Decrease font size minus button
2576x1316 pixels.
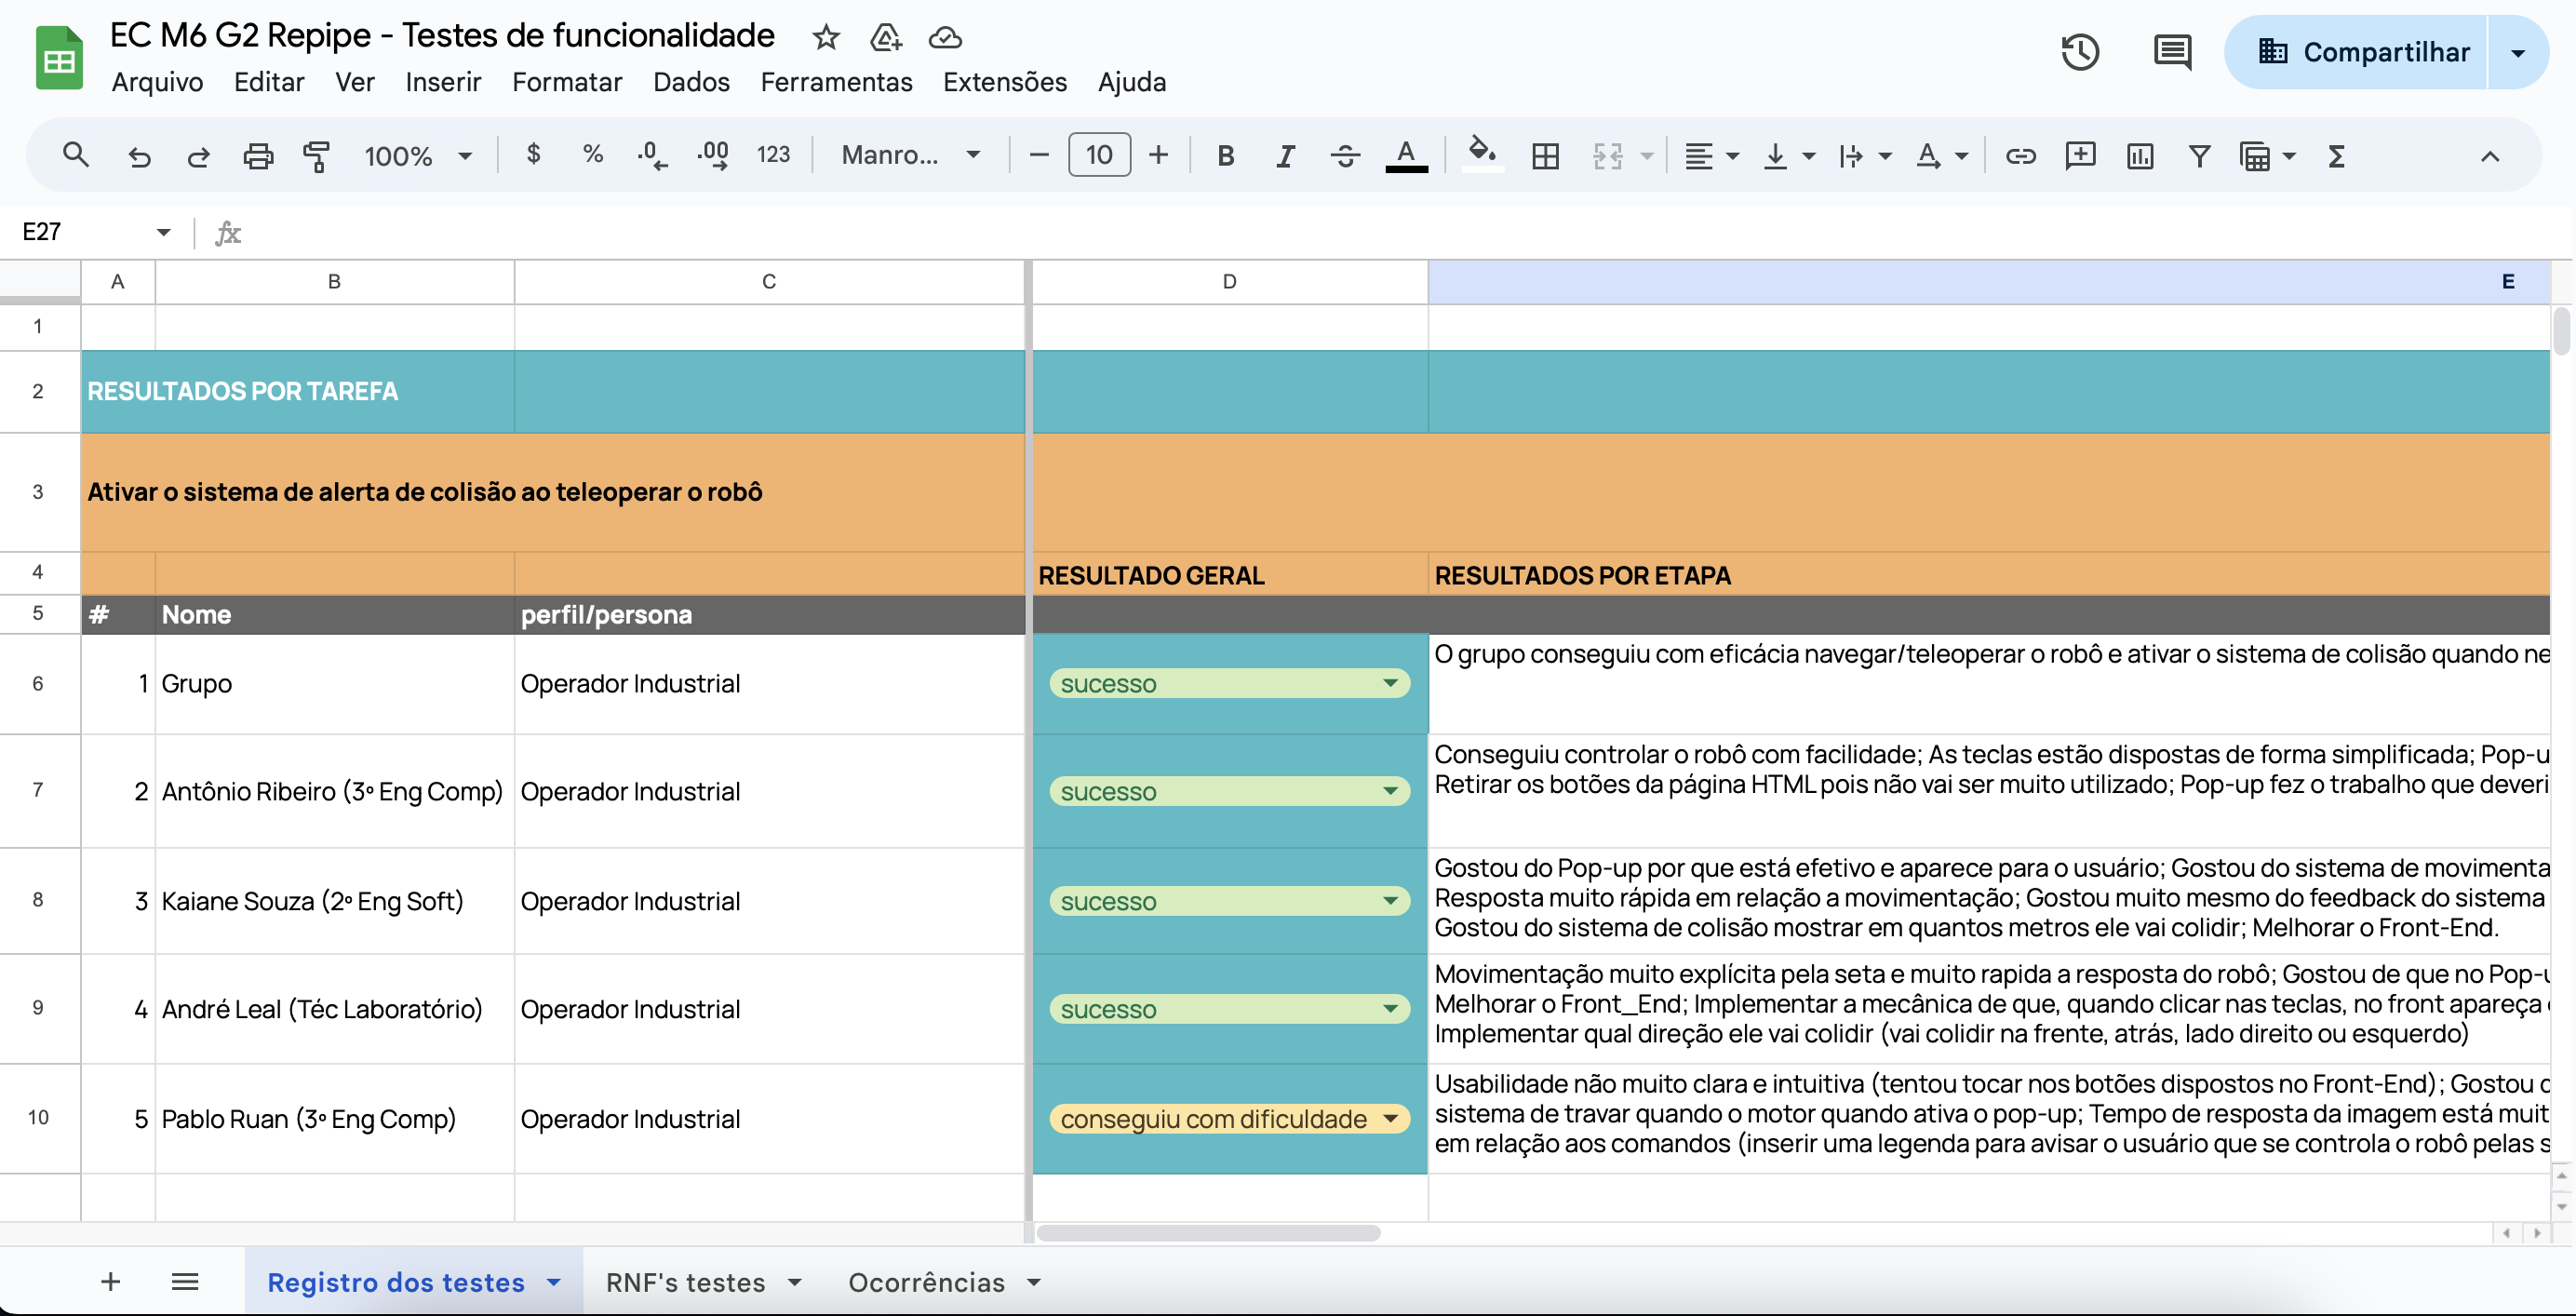(1039, 155)
